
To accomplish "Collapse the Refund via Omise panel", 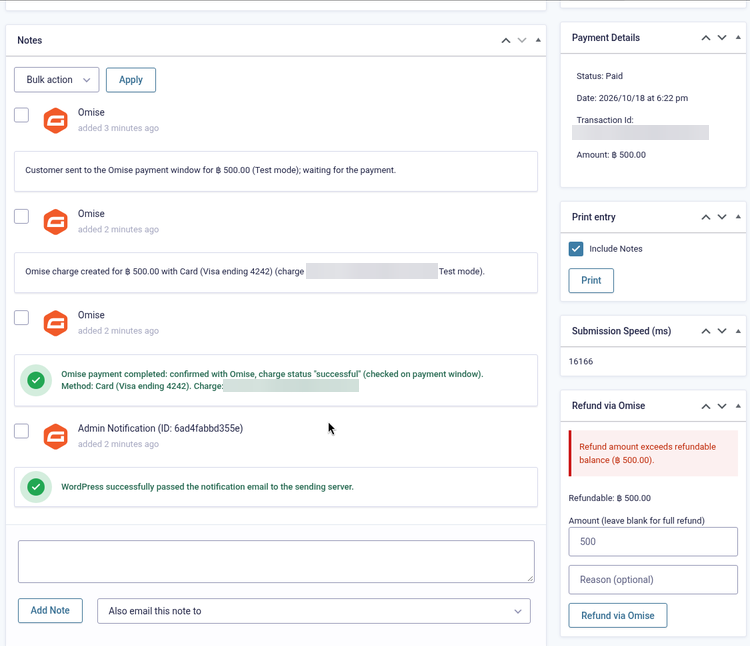I will [x=738, y=405].
